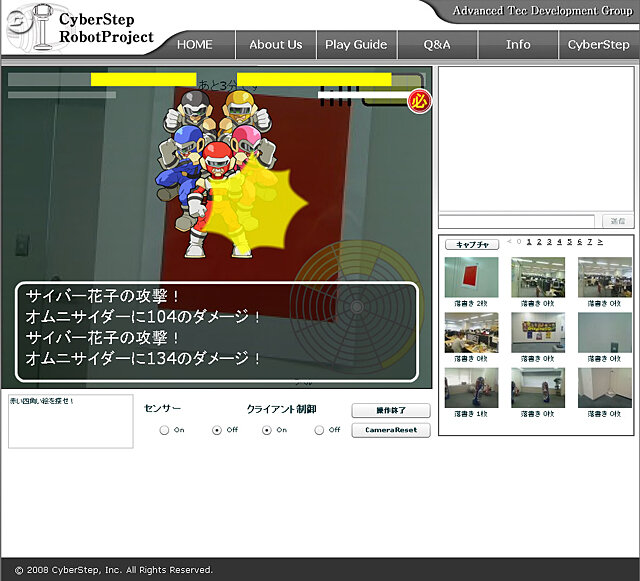Click the 操作終了 button
The image size is (640, 581).
point(391,410)
